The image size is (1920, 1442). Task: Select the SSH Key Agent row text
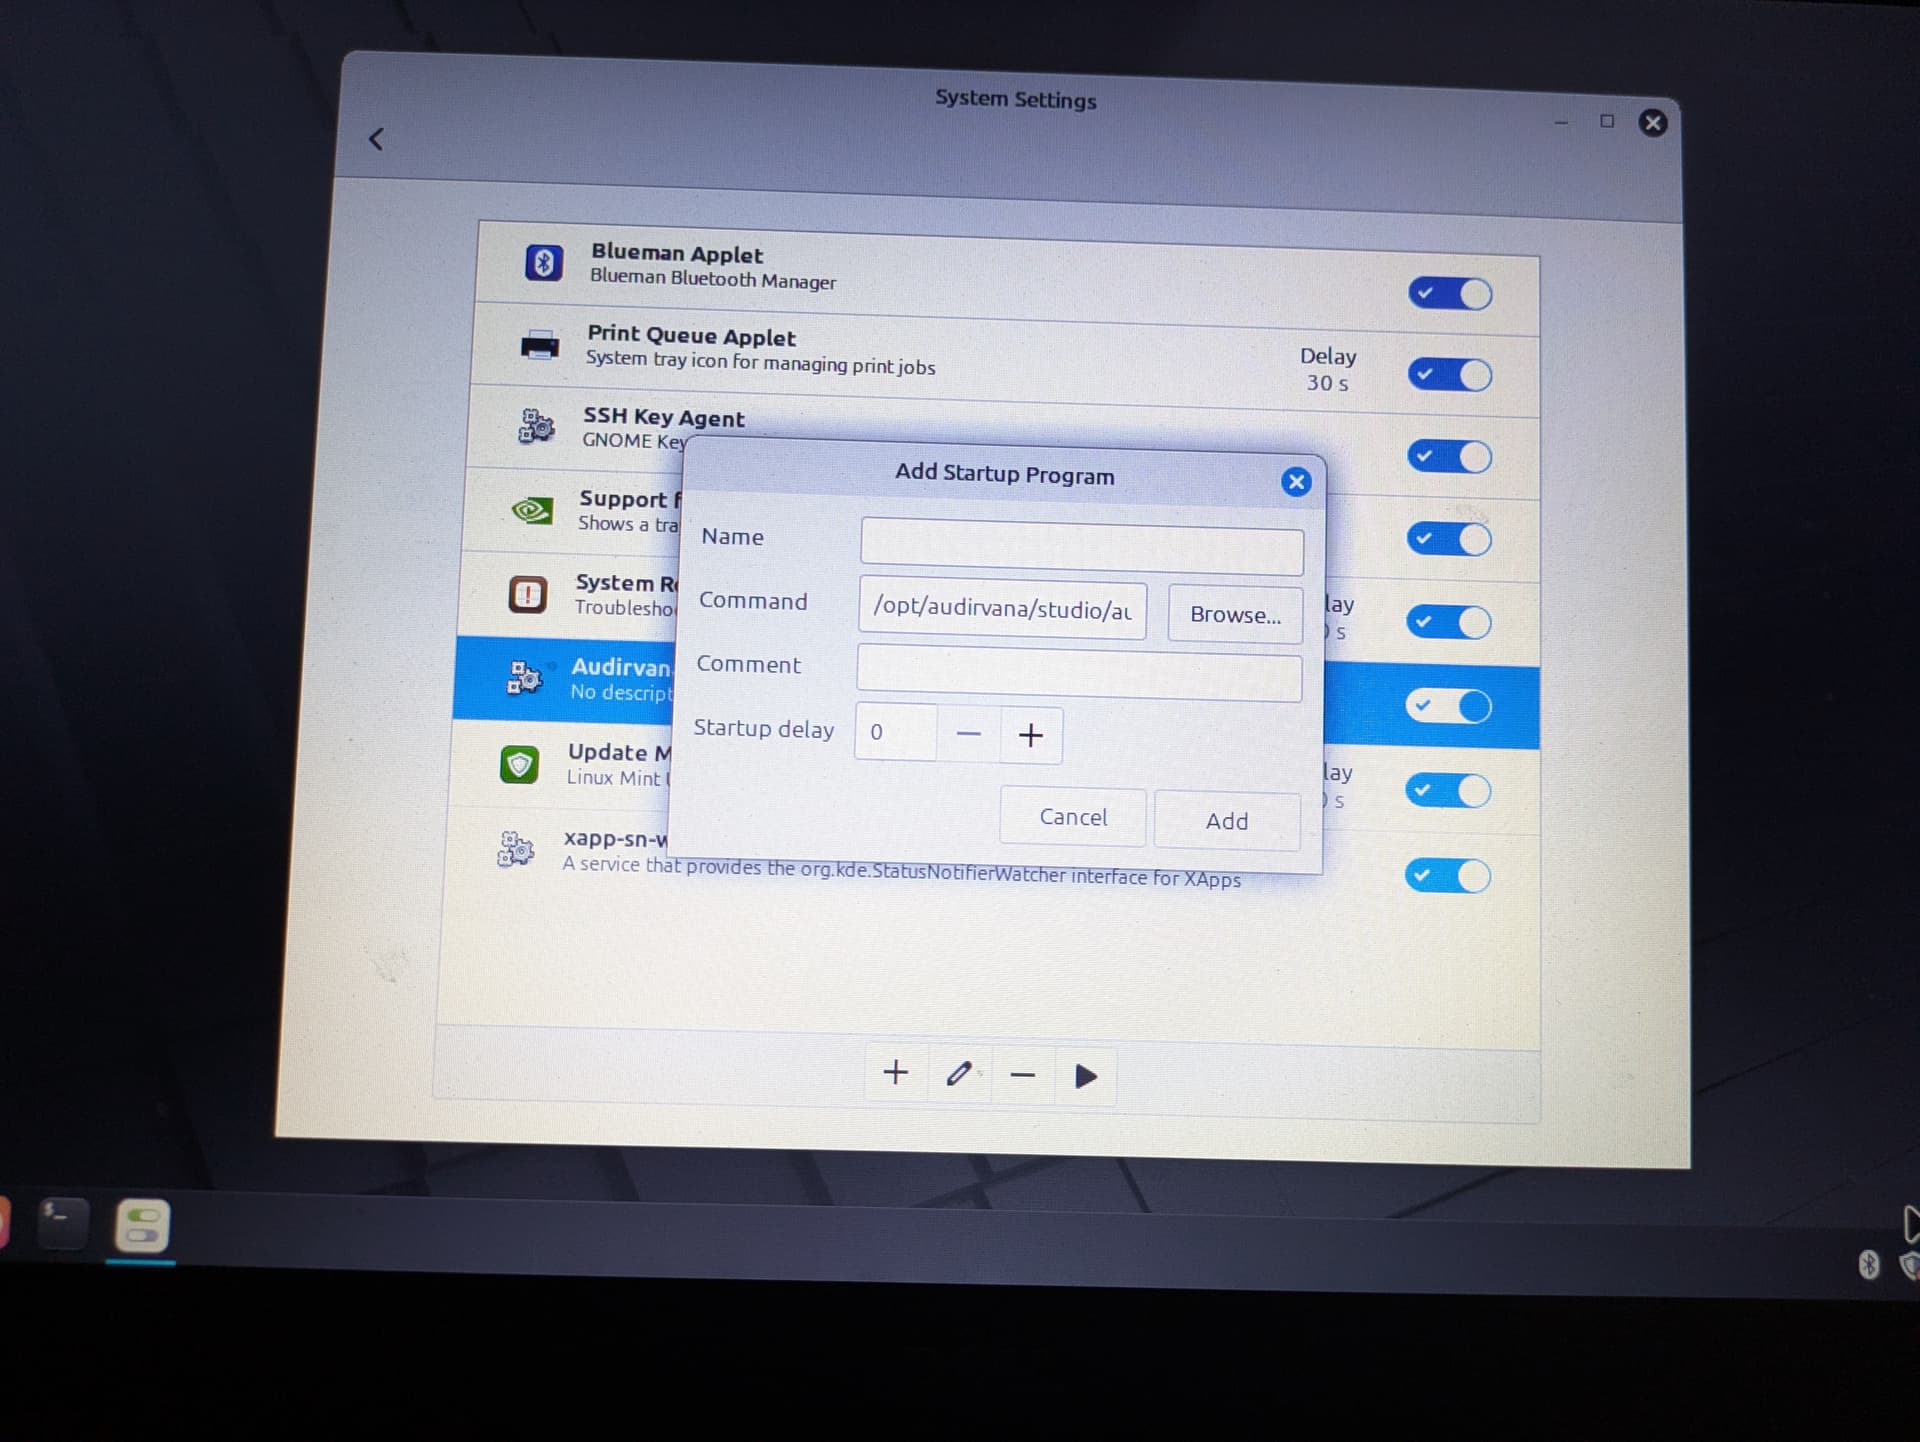coord(663,428)
